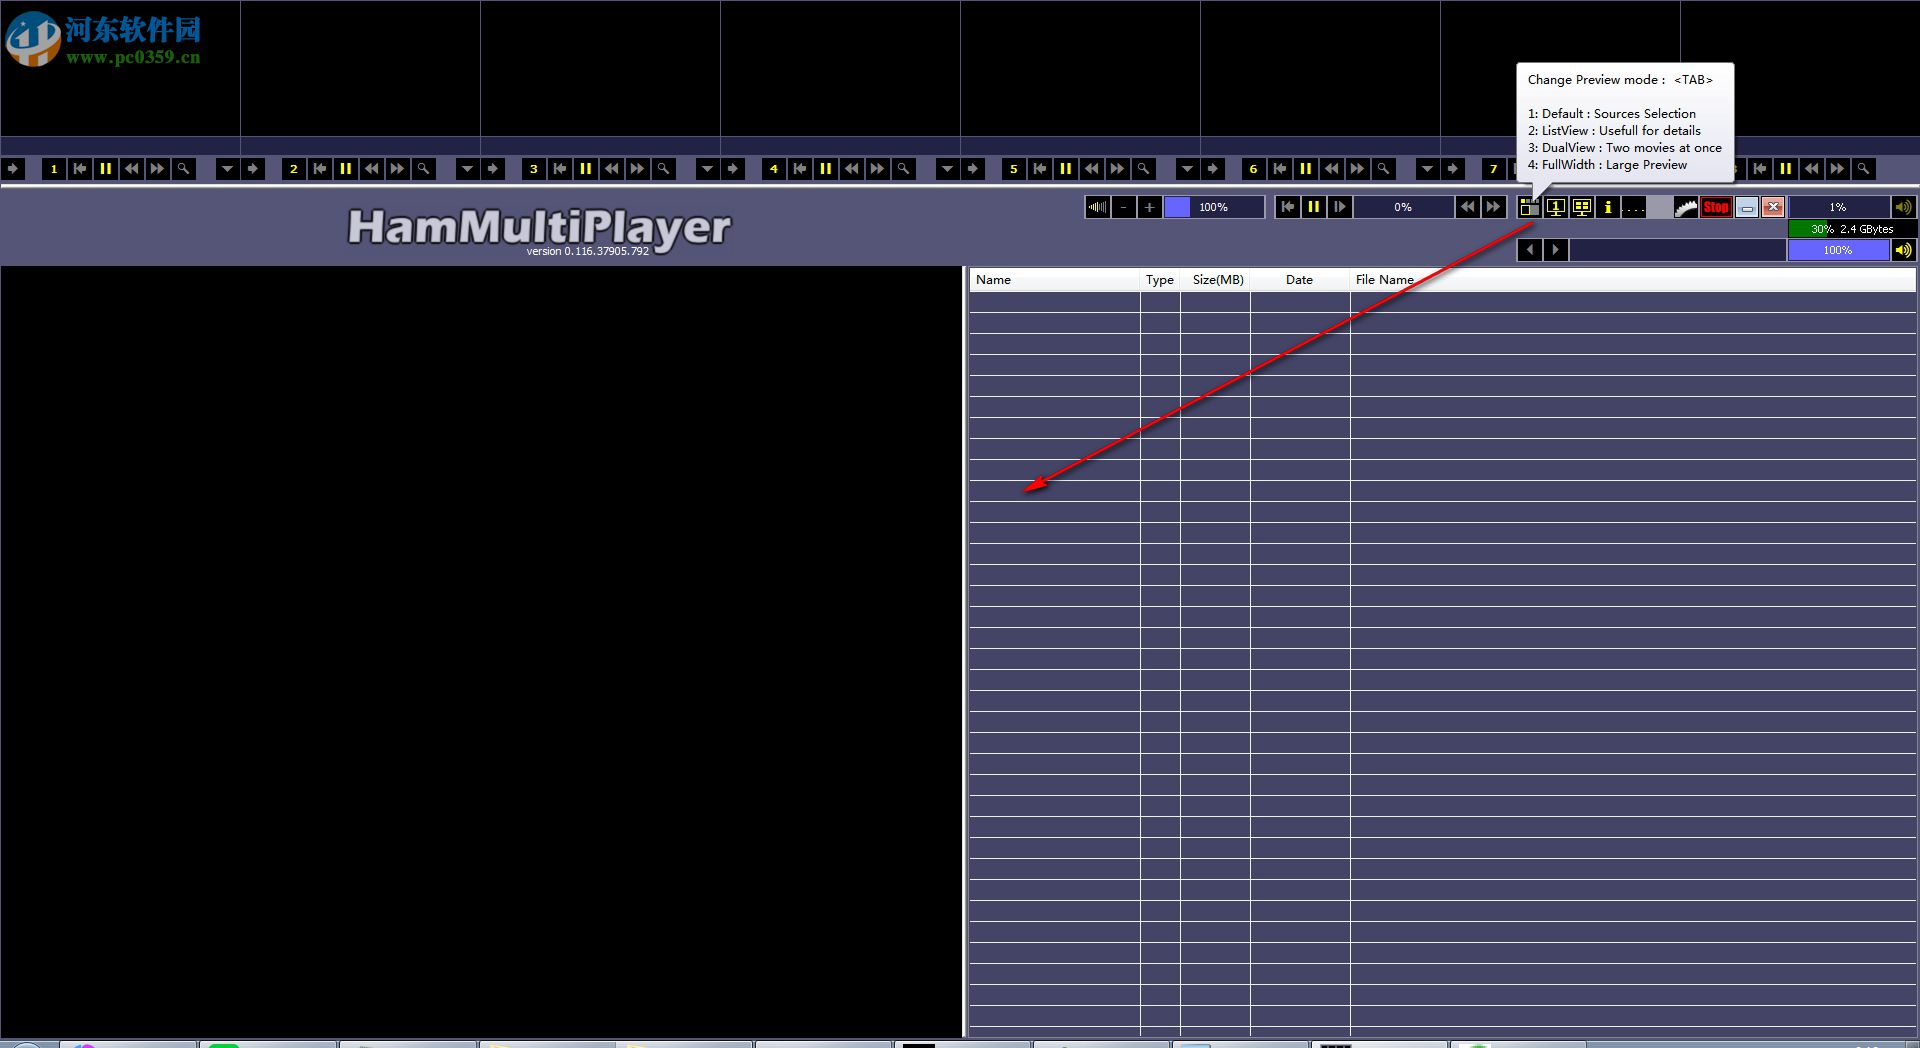The width and height of the screenshot is (1920, 1048).
Task: Rewind player 1 to start
Action: [80, 169]
